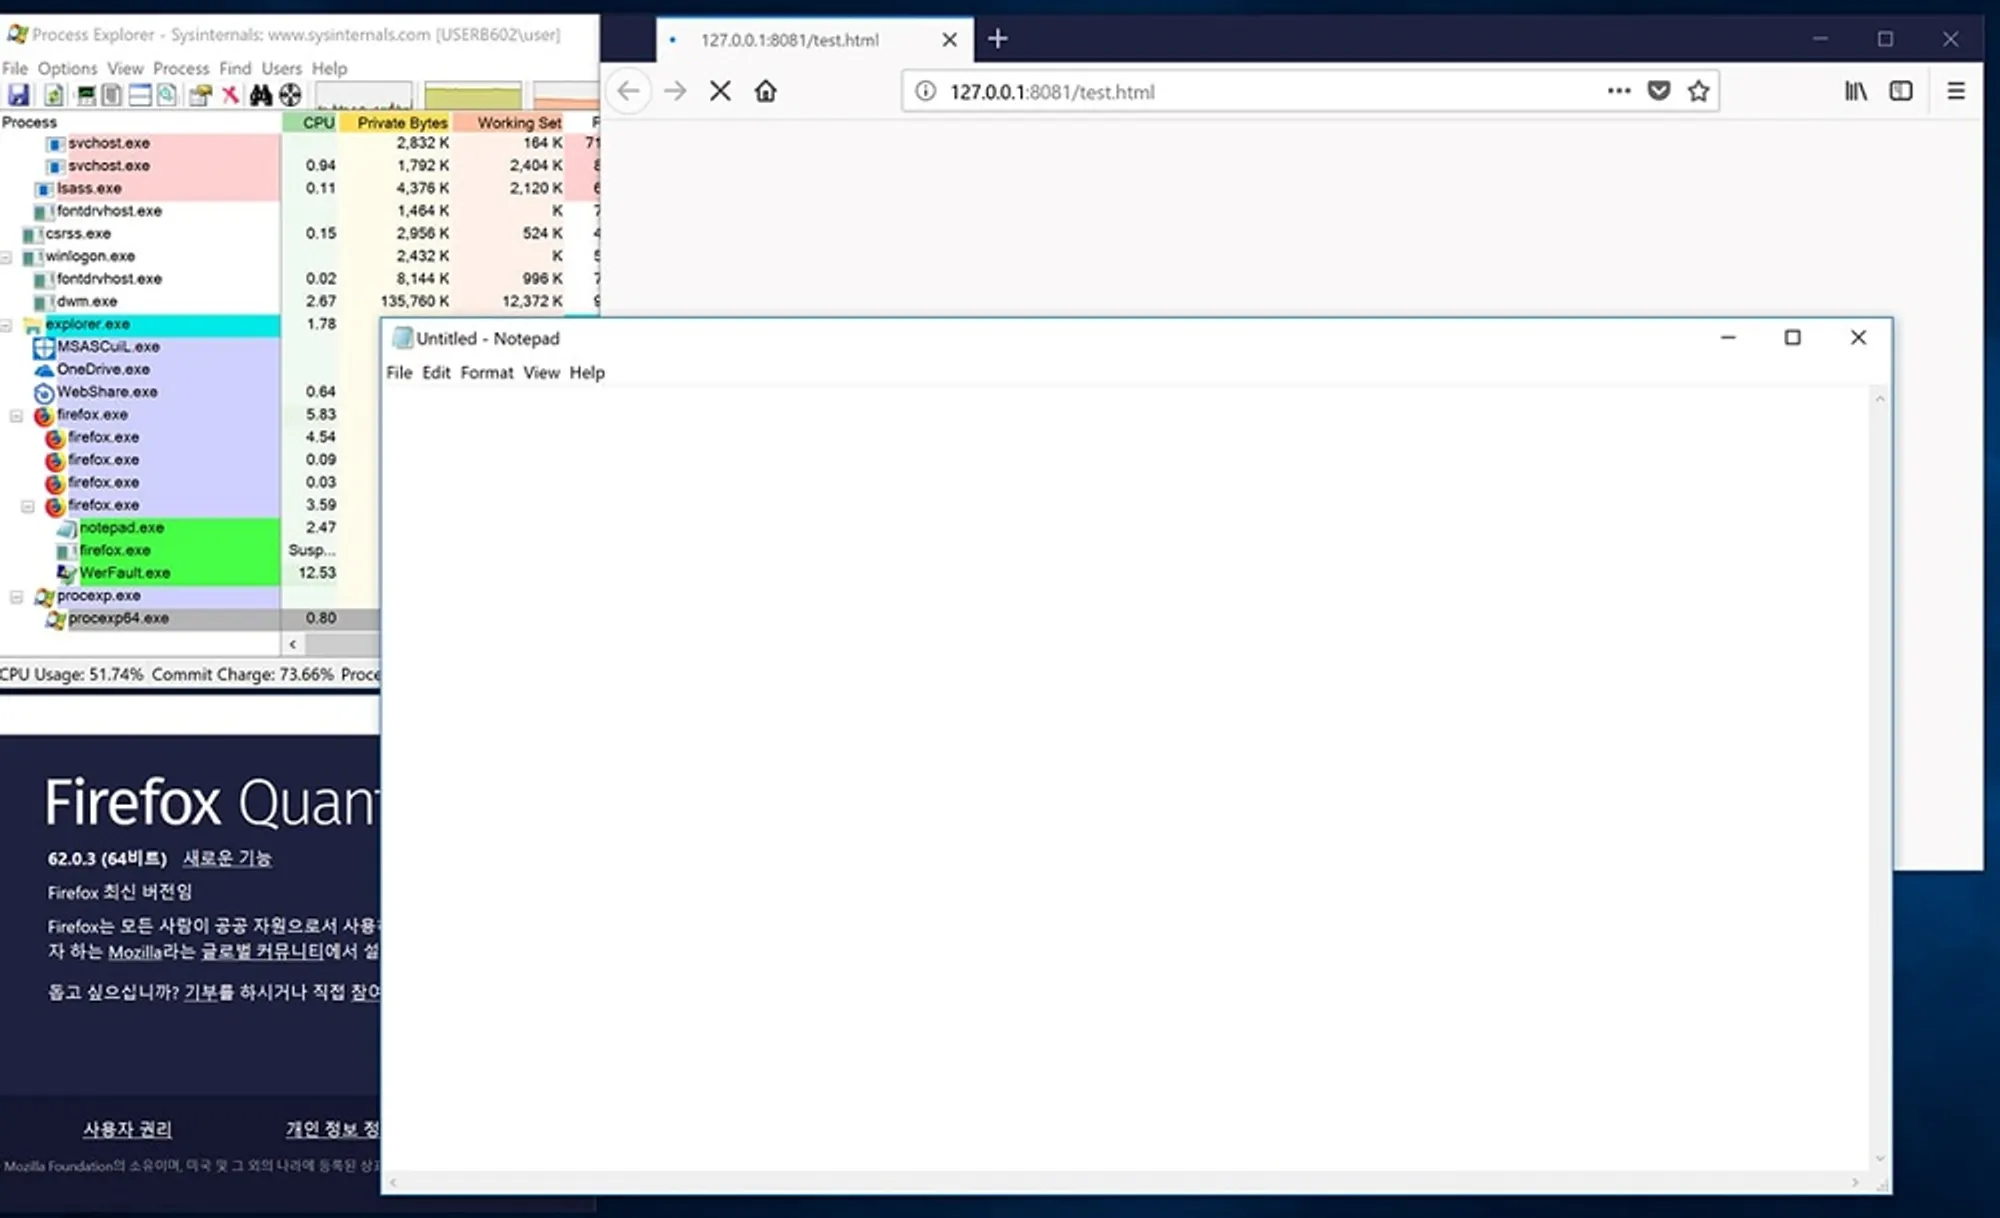This screenshot has width=2000, height=1218.
Task: Click Firefox home button
Action: tap(765, 92)
